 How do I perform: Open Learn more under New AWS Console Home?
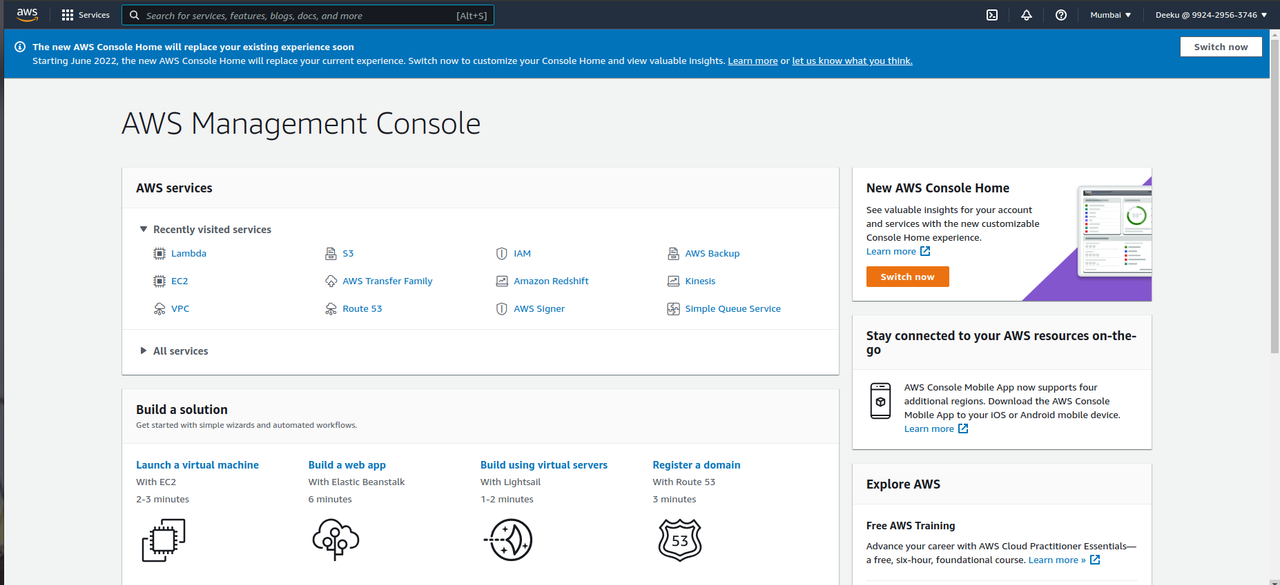pos(891,252)
